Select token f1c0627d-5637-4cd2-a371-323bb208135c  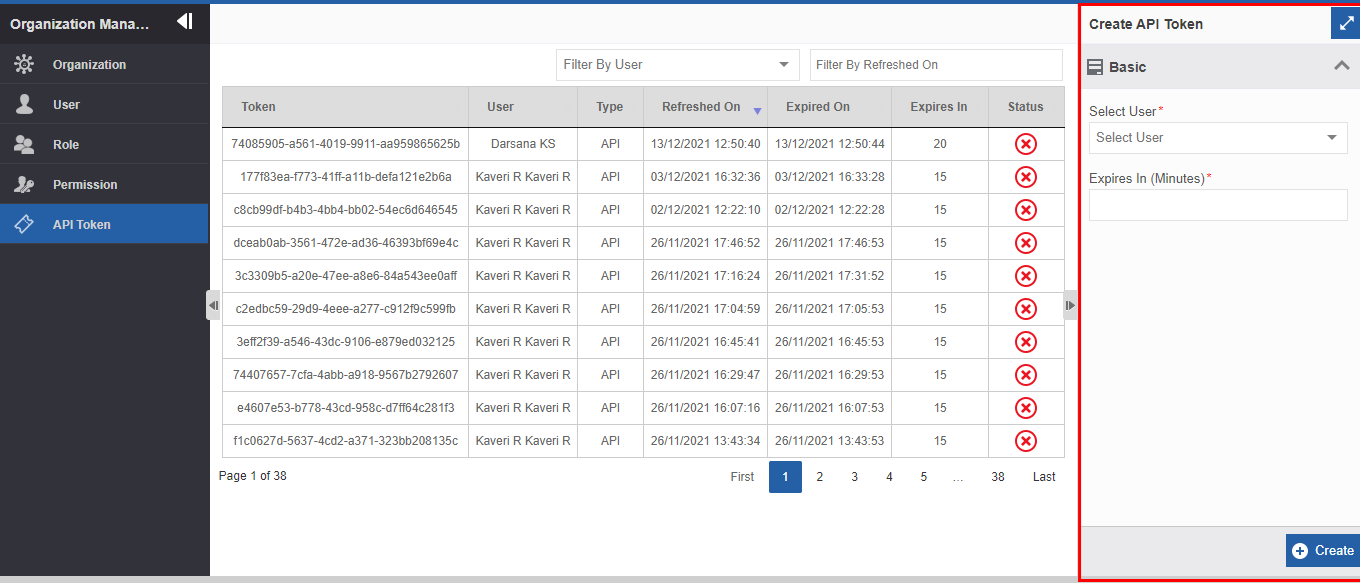coord(345,441)
